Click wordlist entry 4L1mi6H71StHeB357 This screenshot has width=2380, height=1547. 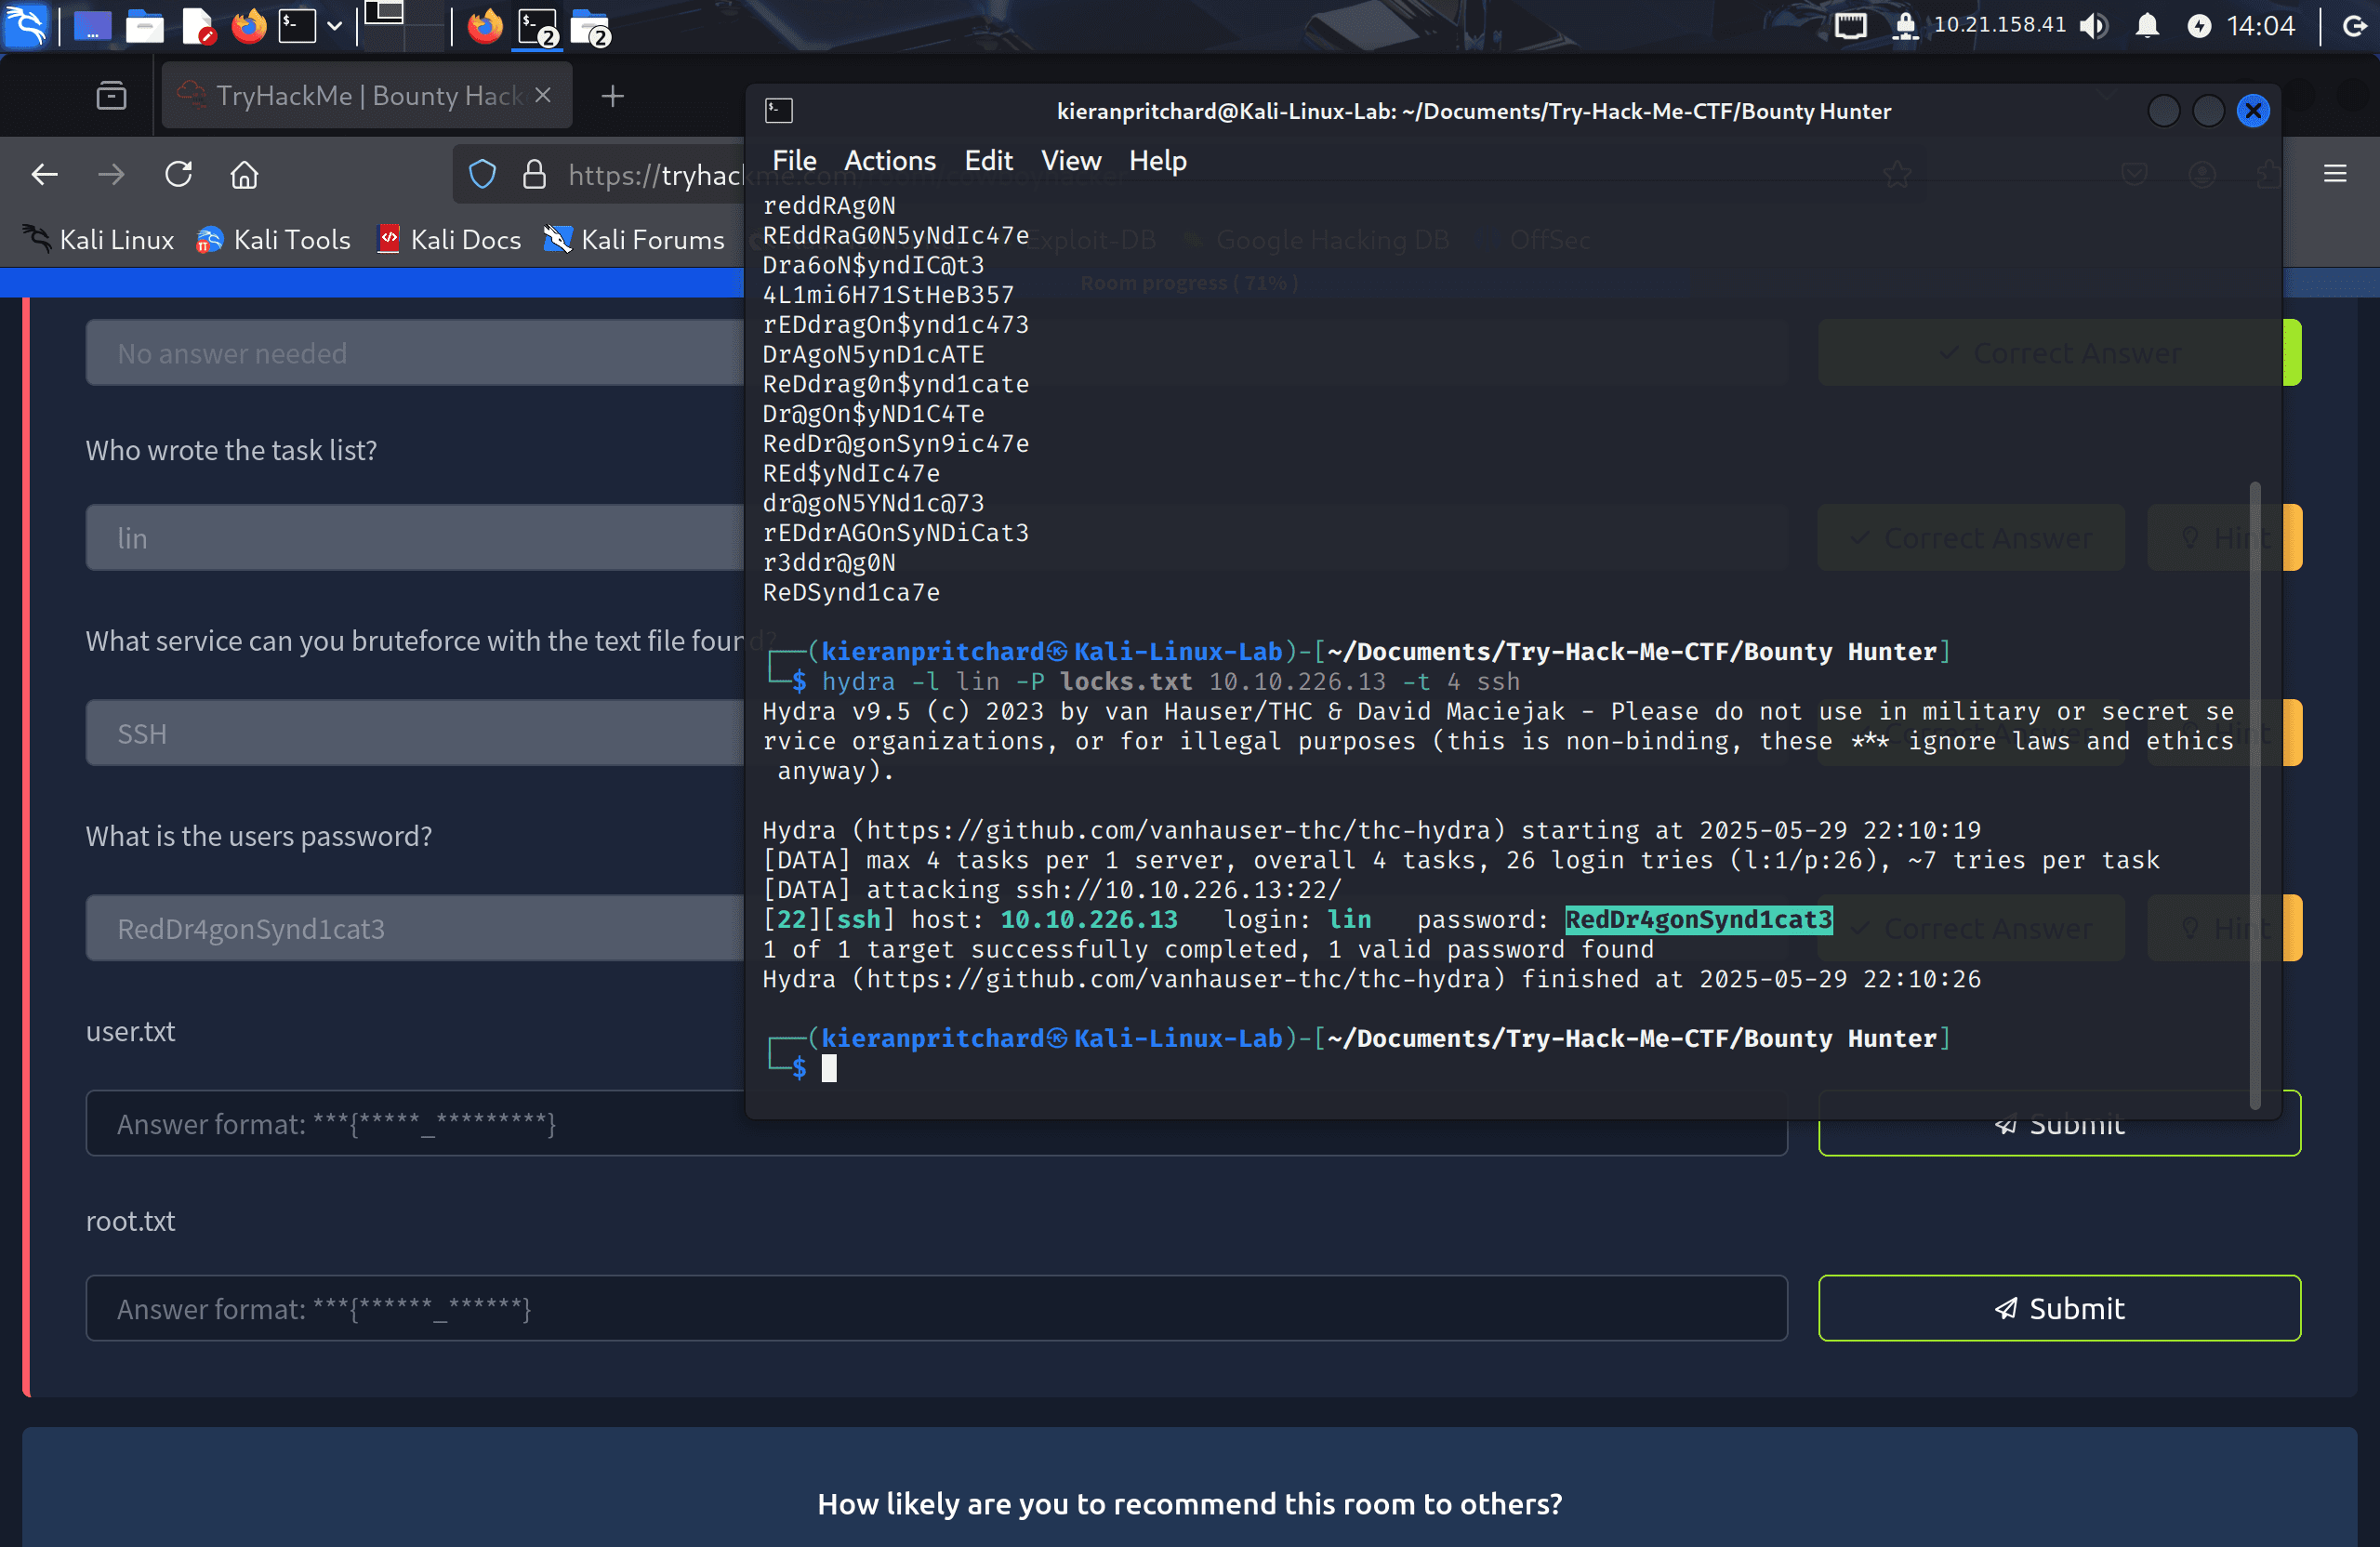pyautogui.click(x=888, y=295)
